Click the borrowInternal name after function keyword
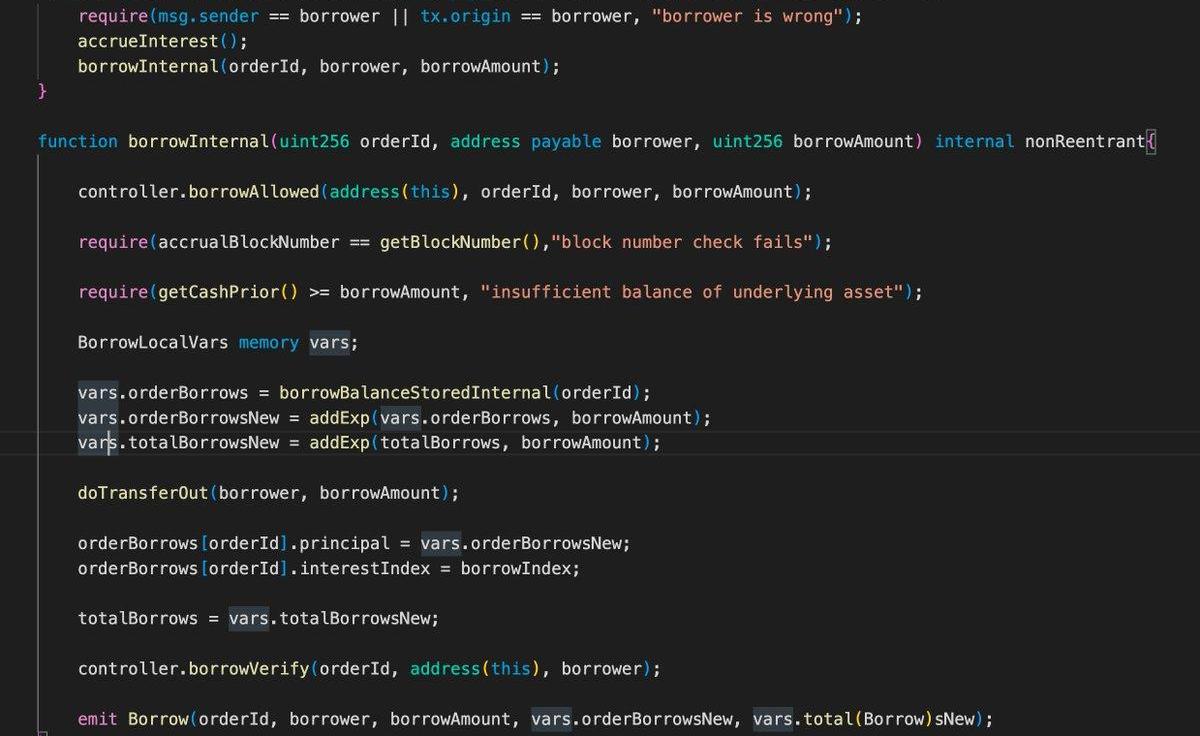The width and height of the screenshot is (1200, 736). coord(198,141)
